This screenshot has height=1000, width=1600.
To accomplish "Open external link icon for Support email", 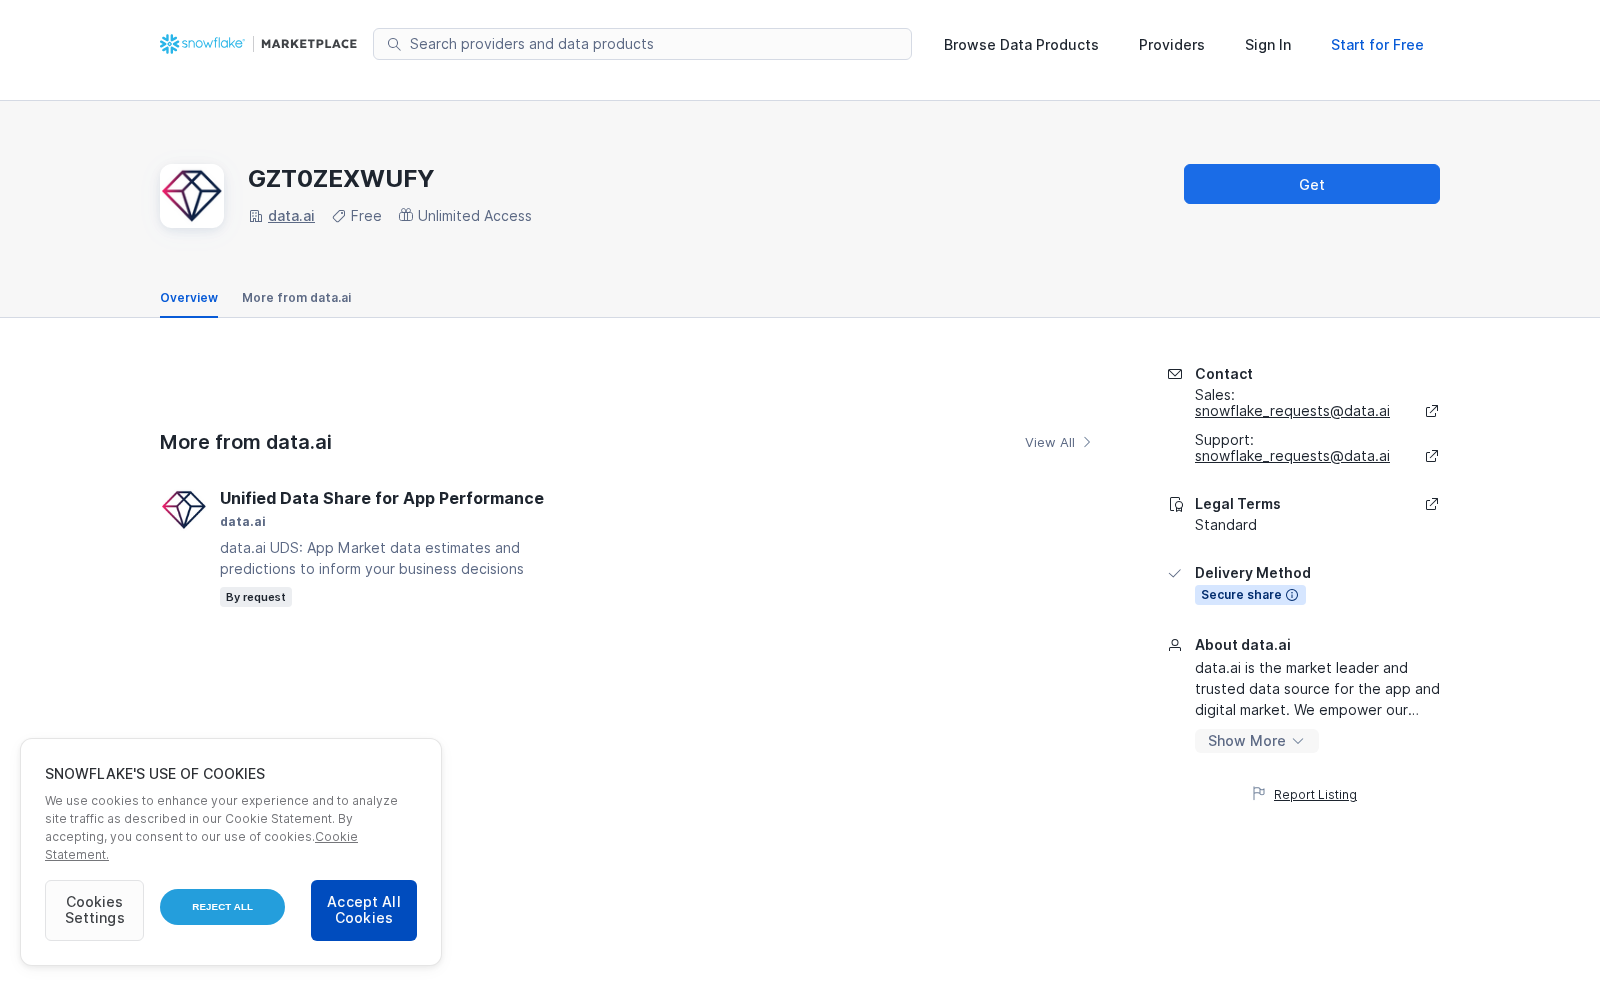I will (x=1432, y=456).
